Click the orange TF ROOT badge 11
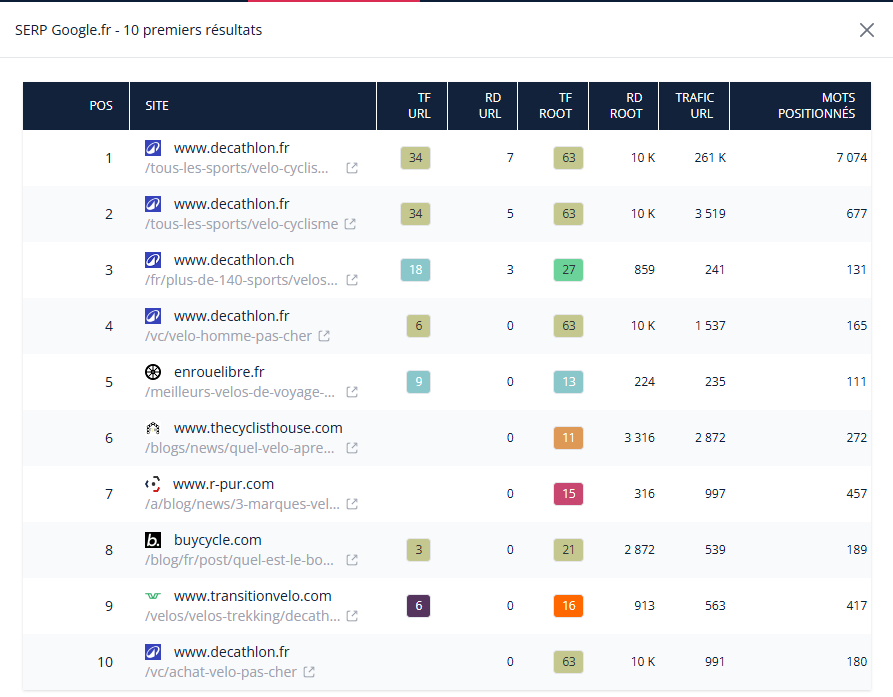 [568, 438]
